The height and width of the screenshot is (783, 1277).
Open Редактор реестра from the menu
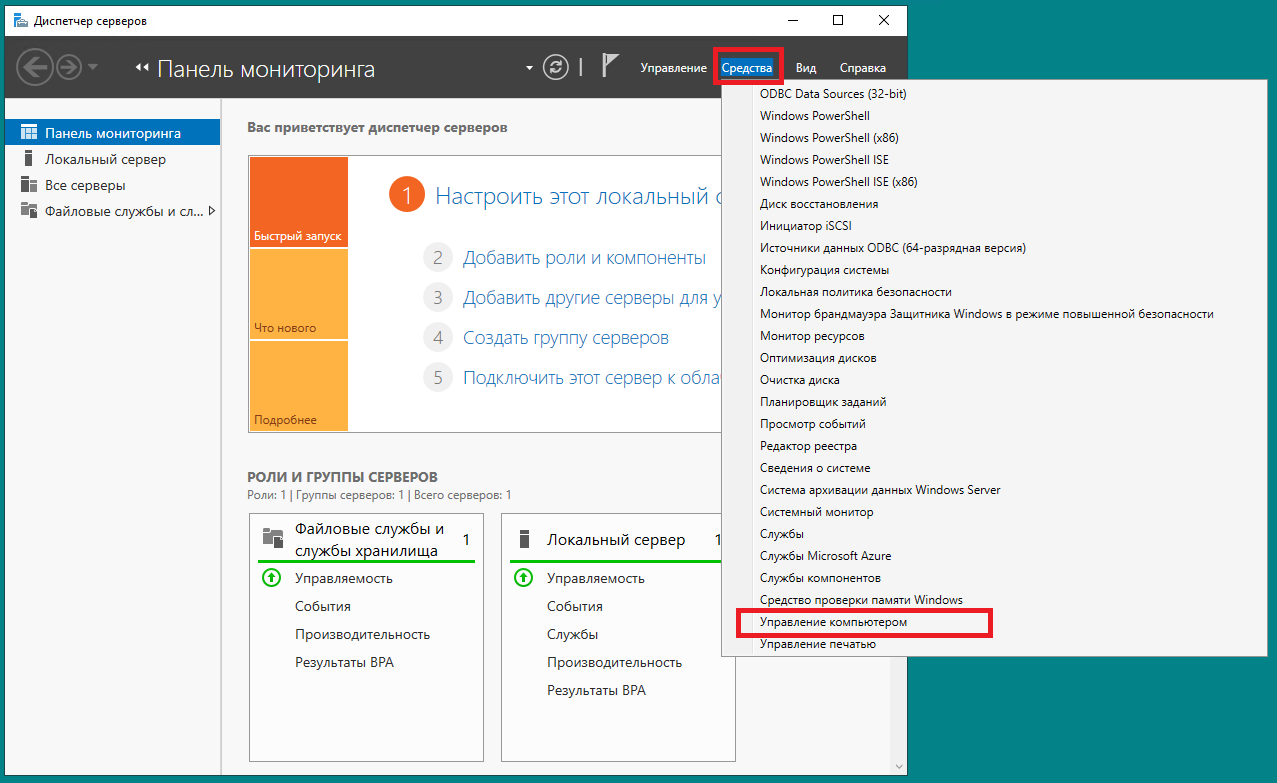[x=808, y=446]
